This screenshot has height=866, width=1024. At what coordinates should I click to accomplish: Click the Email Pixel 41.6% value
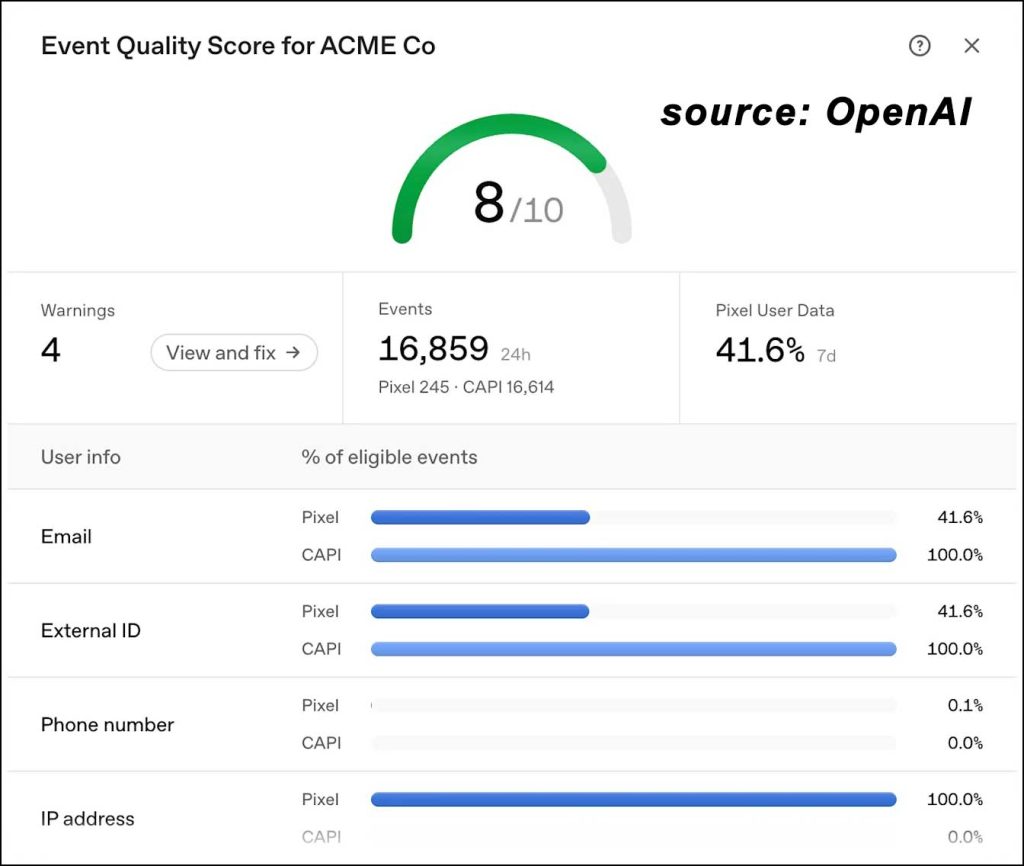(x=960, y=517)
